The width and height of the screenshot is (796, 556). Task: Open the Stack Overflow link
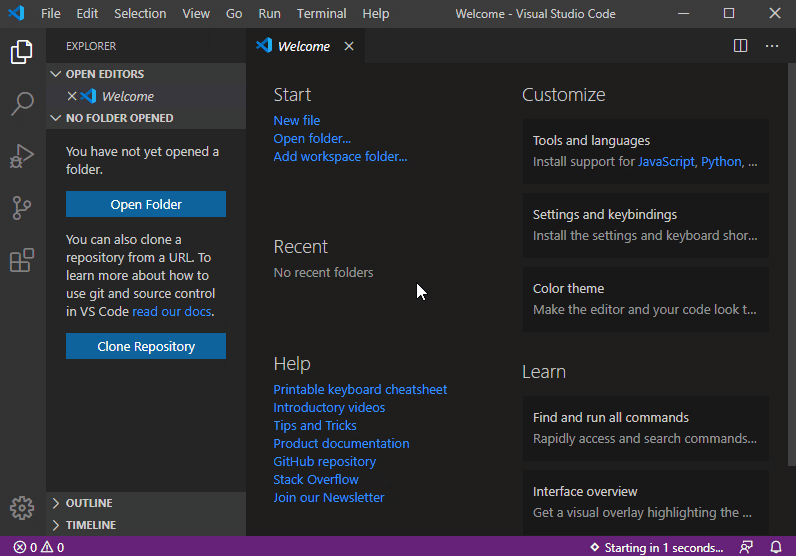[x=316, y=479]
